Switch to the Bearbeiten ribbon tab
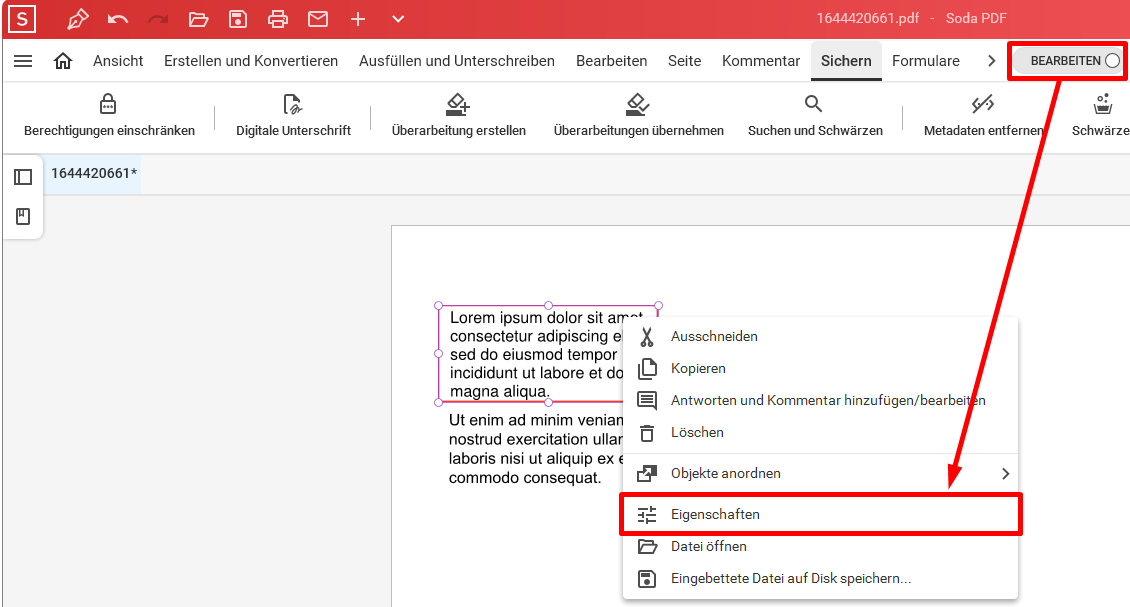Viewport: 1130px width, 607px height. click(x=611, y=61)
